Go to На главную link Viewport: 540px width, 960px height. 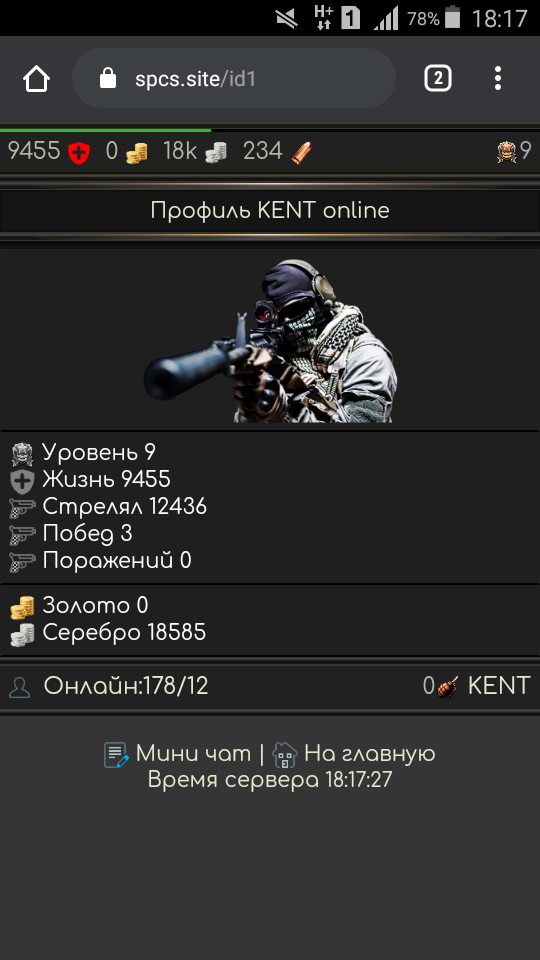[x=369, y=754]
